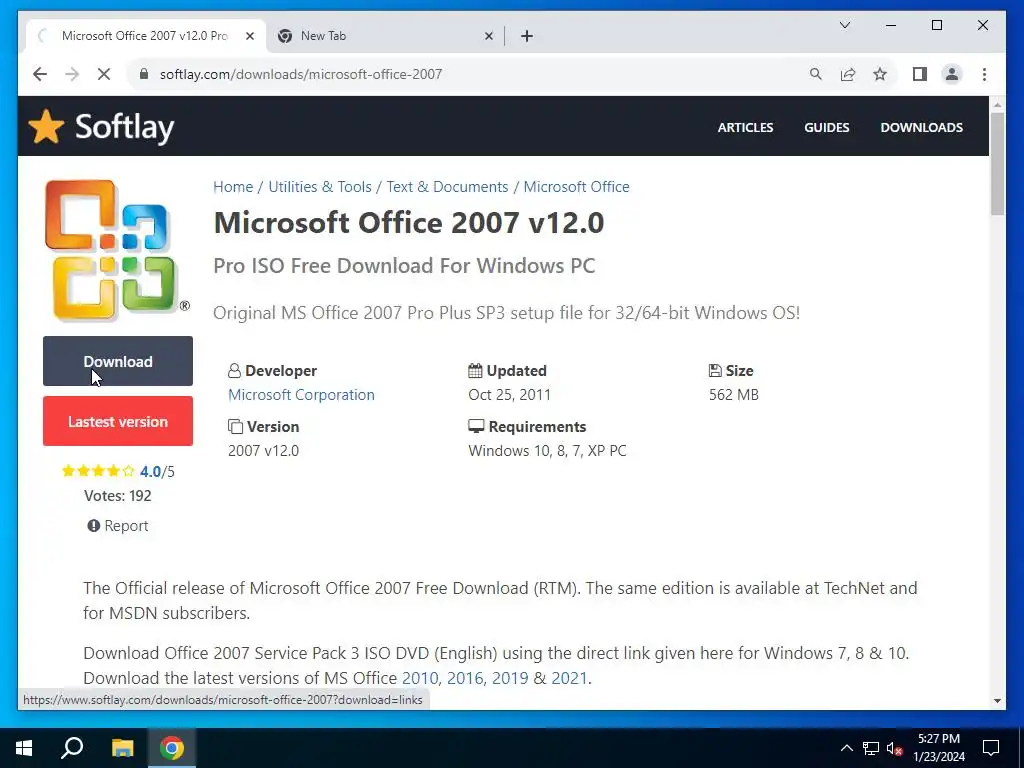This screenshot has width=1024, height=768.
Task: Open the Chrome profile avatar
Action: [x=952, y=74]
